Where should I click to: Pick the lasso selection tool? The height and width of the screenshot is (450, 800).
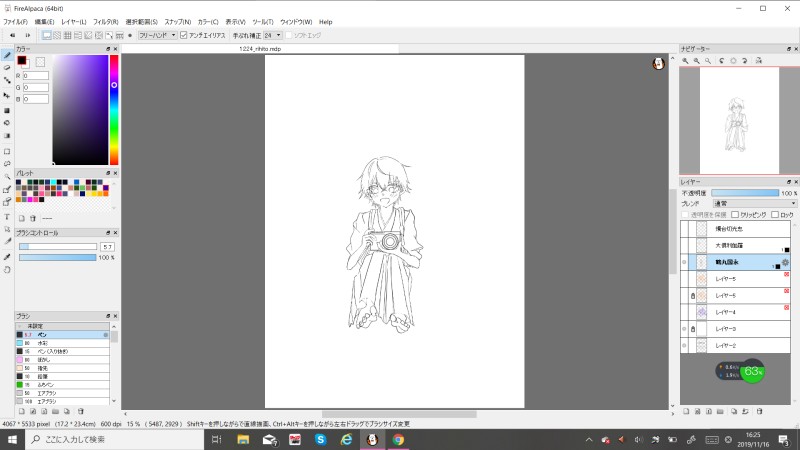click(7, 164)
